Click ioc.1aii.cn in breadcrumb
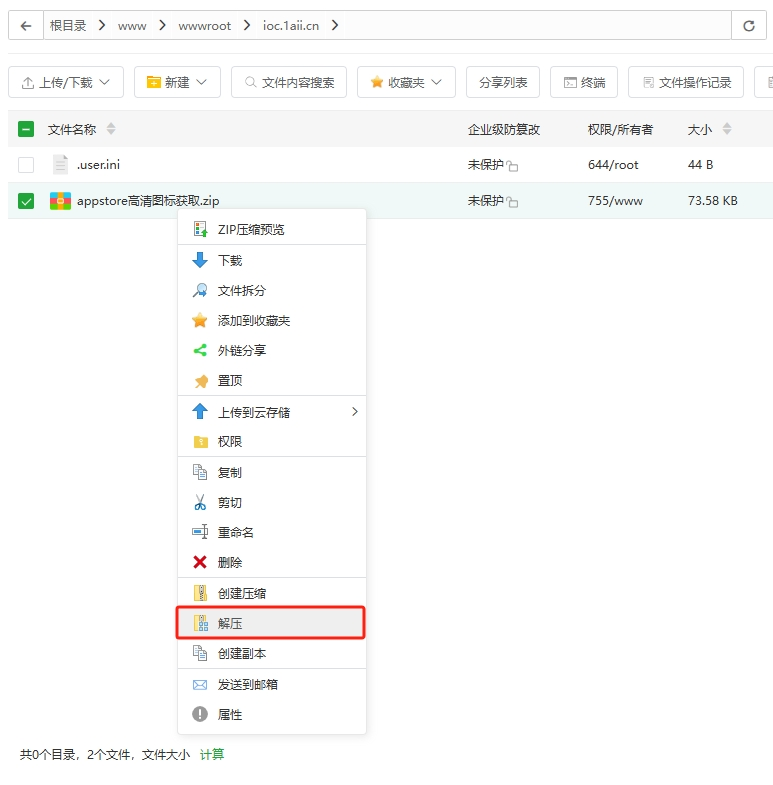 pyautogui.click(x=291, y=26)
